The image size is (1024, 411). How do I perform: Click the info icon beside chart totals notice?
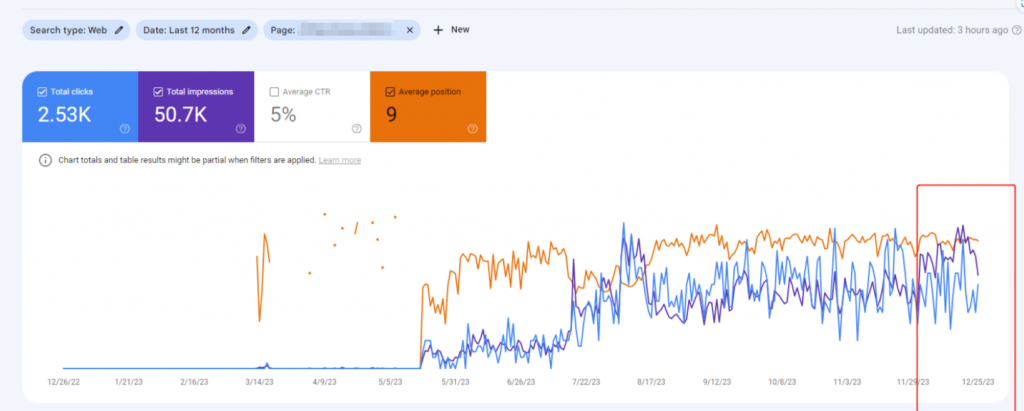45,160
